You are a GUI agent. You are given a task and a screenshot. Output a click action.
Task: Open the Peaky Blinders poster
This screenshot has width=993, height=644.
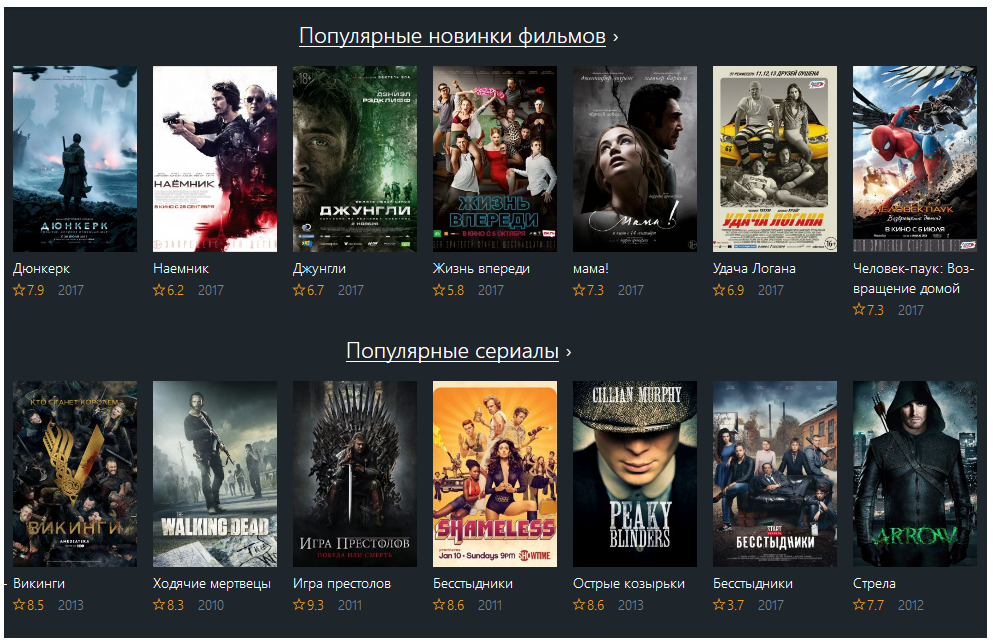(635, 474)
